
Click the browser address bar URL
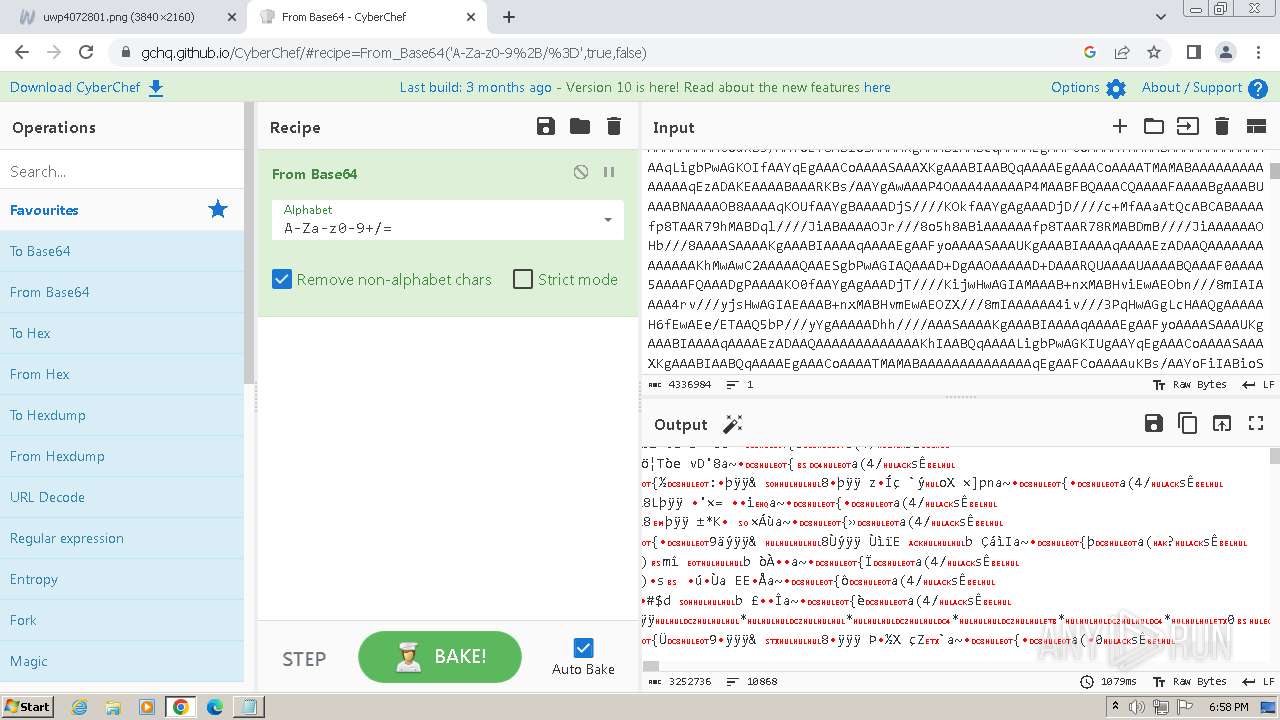[394, 52]
